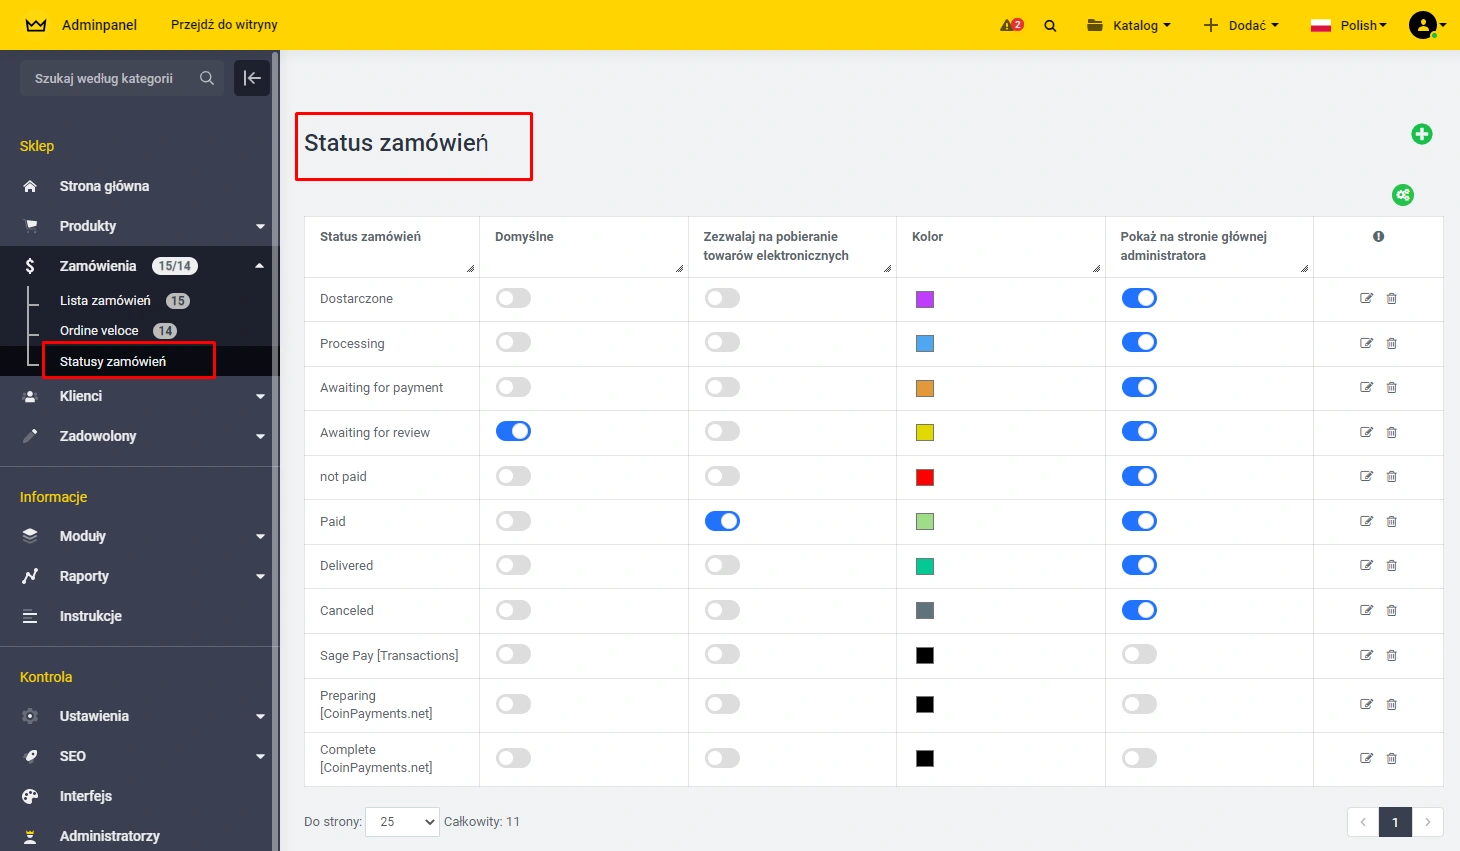Click the purple color swatch for Dostarczone
Image resolution: width=1460 pixels, height=851 pixels.
click(x=925, y=299)
